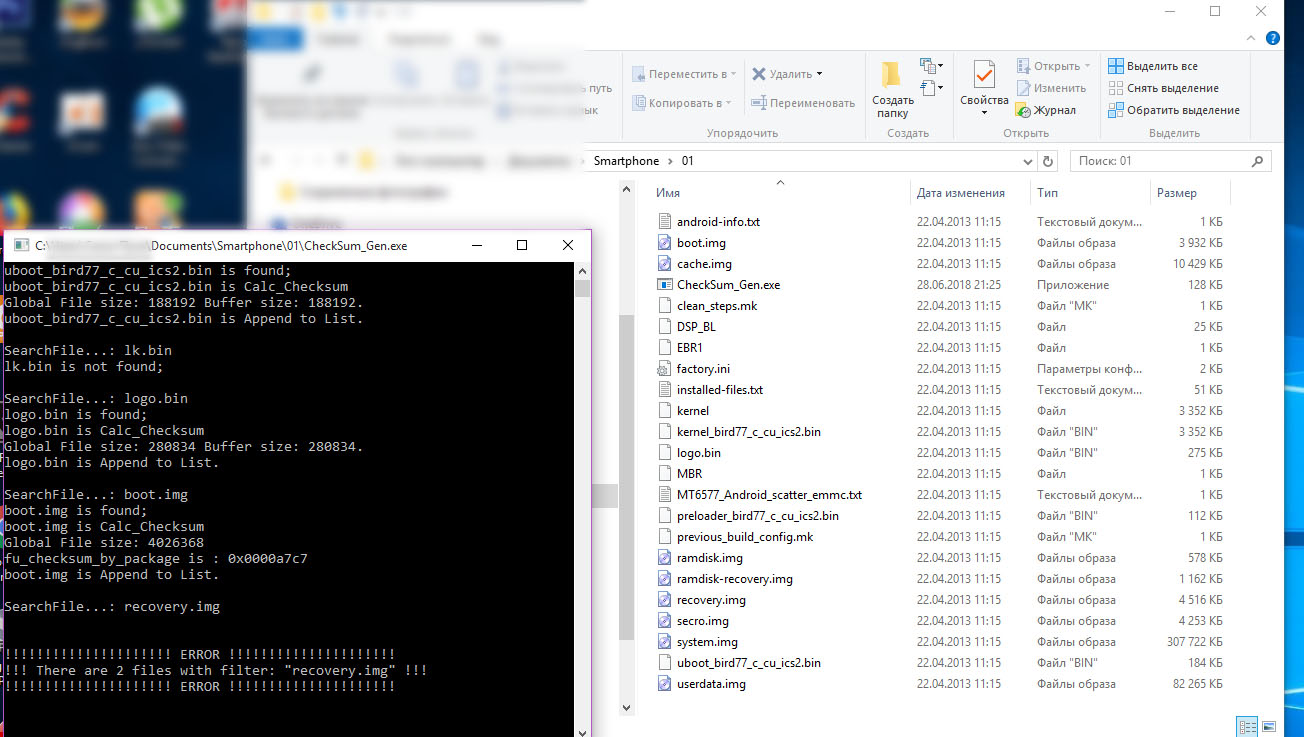Open Свойства via its checkmark icon
This screenshot has width=1304, height=737.
(984, 75)
